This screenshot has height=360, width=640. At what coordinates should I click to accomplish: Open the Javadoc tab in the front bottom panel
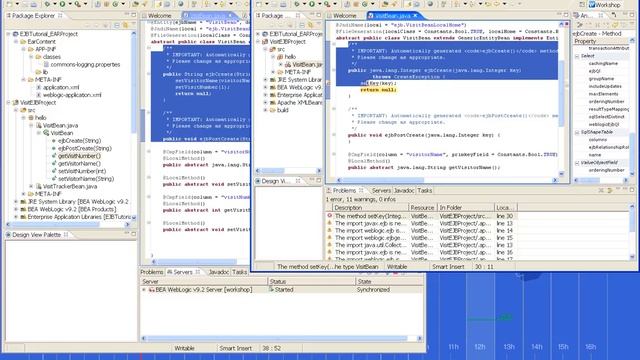click(404, 191)
